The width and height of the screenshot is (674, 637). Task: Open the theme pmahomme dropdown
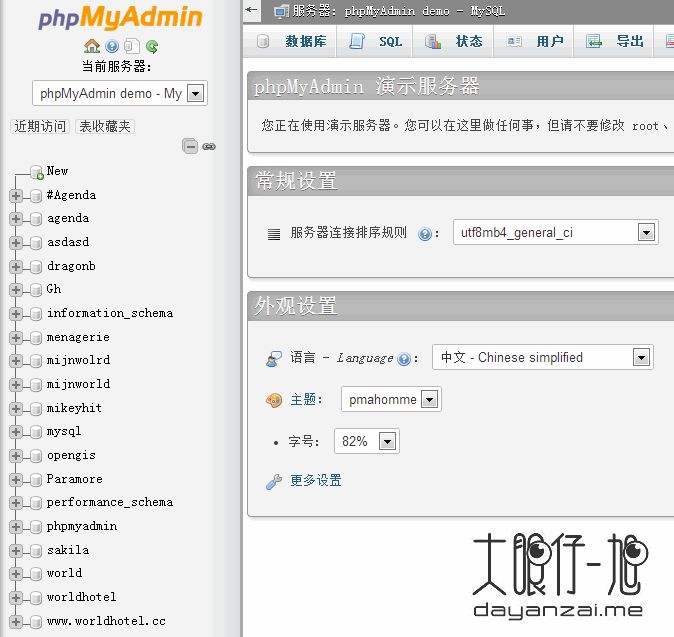[391, 399]
